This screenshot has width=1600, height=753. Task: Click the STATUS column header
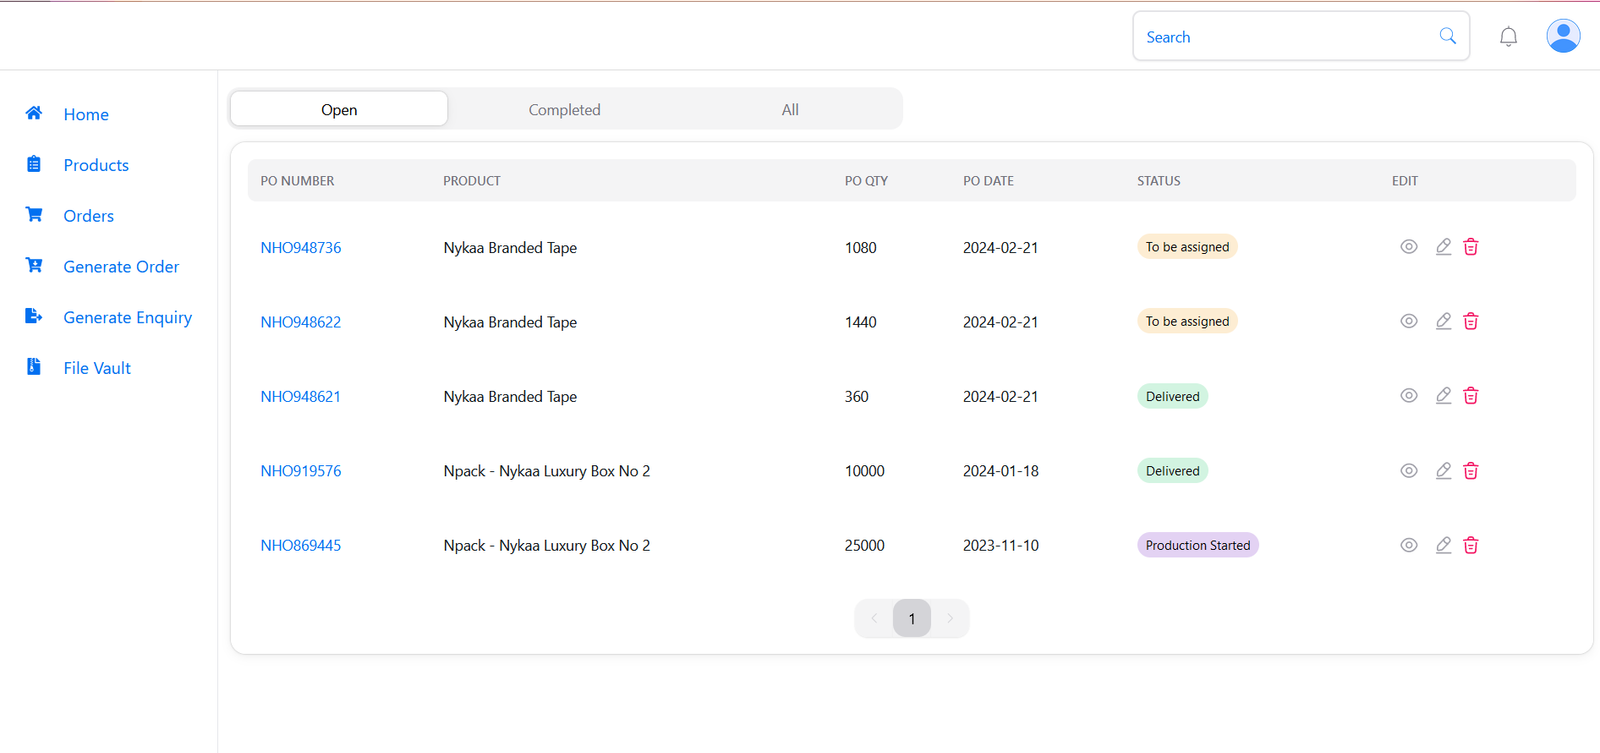click(1159, 181)
